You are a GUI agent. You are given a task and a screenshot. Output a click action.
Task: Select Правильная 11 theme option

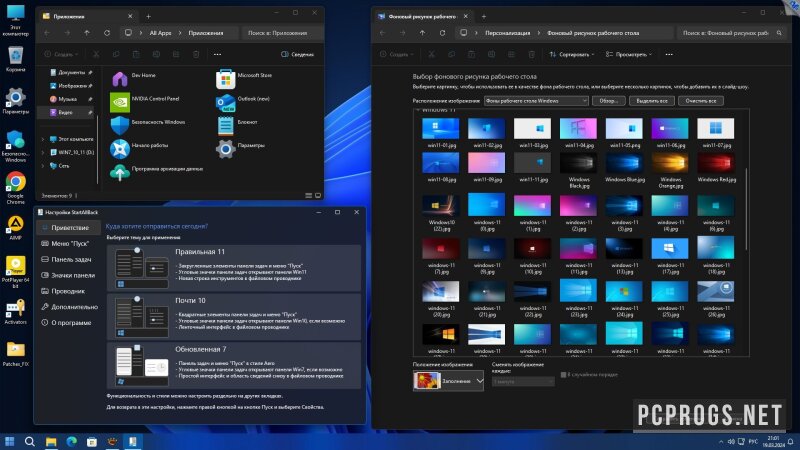click(x=234, y=266)
